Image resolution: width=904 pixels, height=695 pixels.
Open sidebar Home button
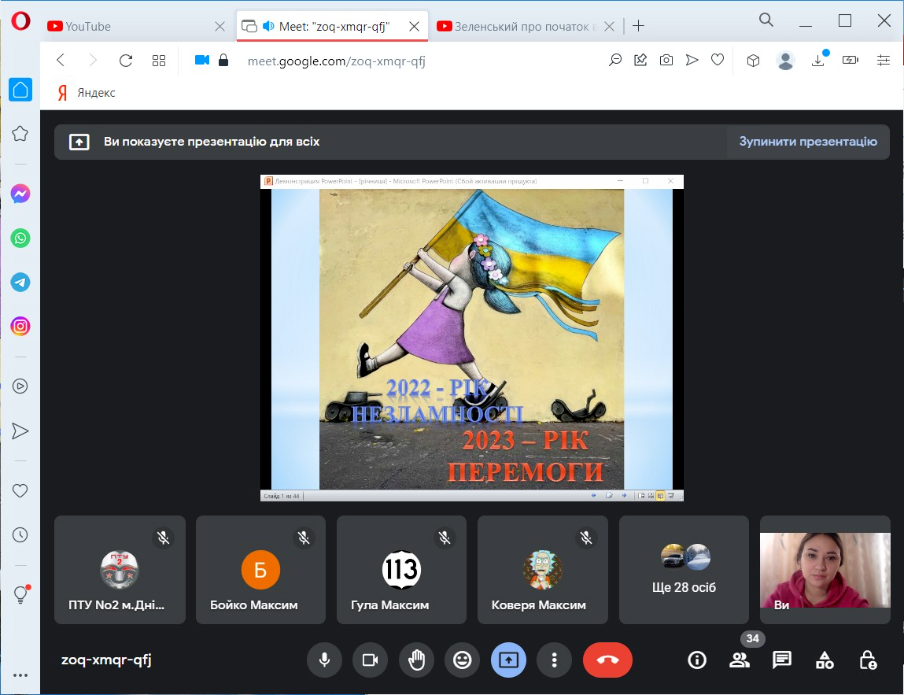[x=20, y=89]
